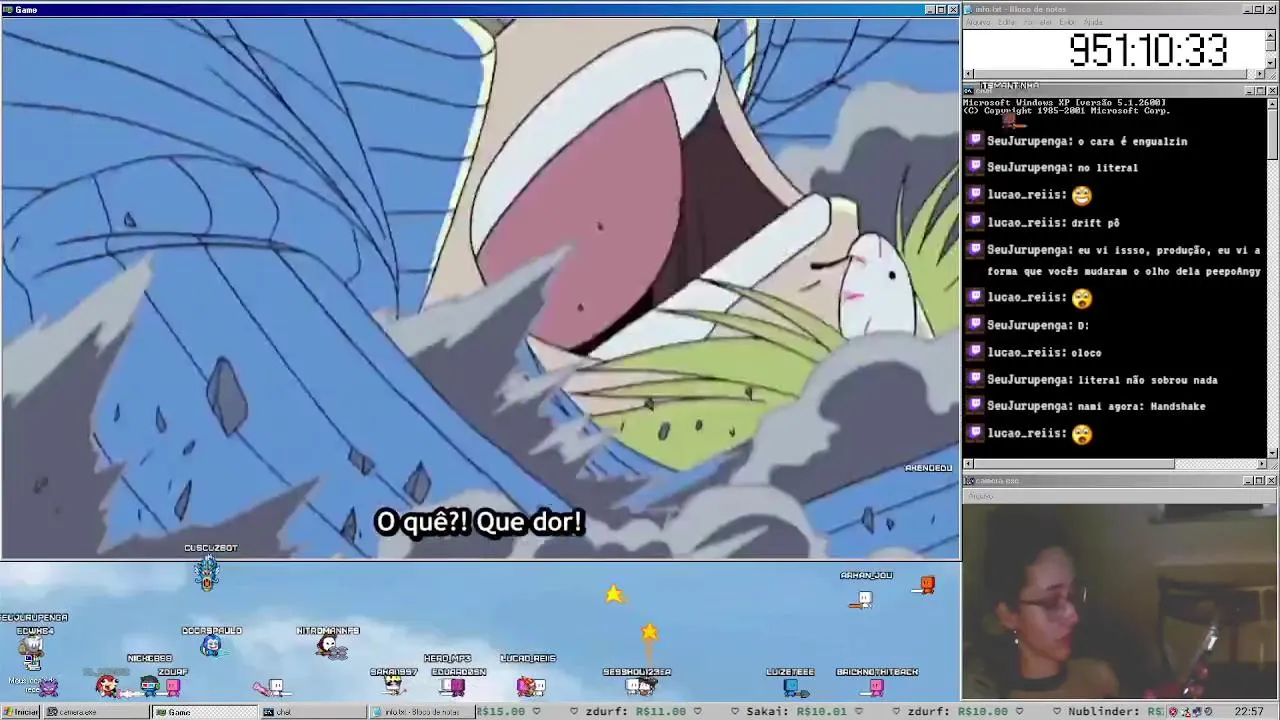The width and height of the screenshot is (1280, 720).
Task: Click the BRICKNOTHITBACK pink character sprite
Action: [x=877, y=687]
